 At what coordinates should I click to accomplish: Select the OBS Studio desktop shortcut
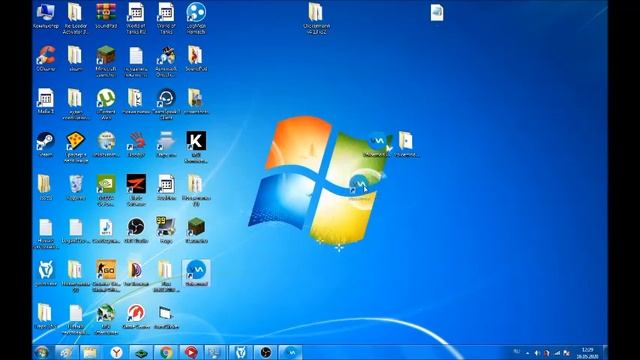coord(136,228)
